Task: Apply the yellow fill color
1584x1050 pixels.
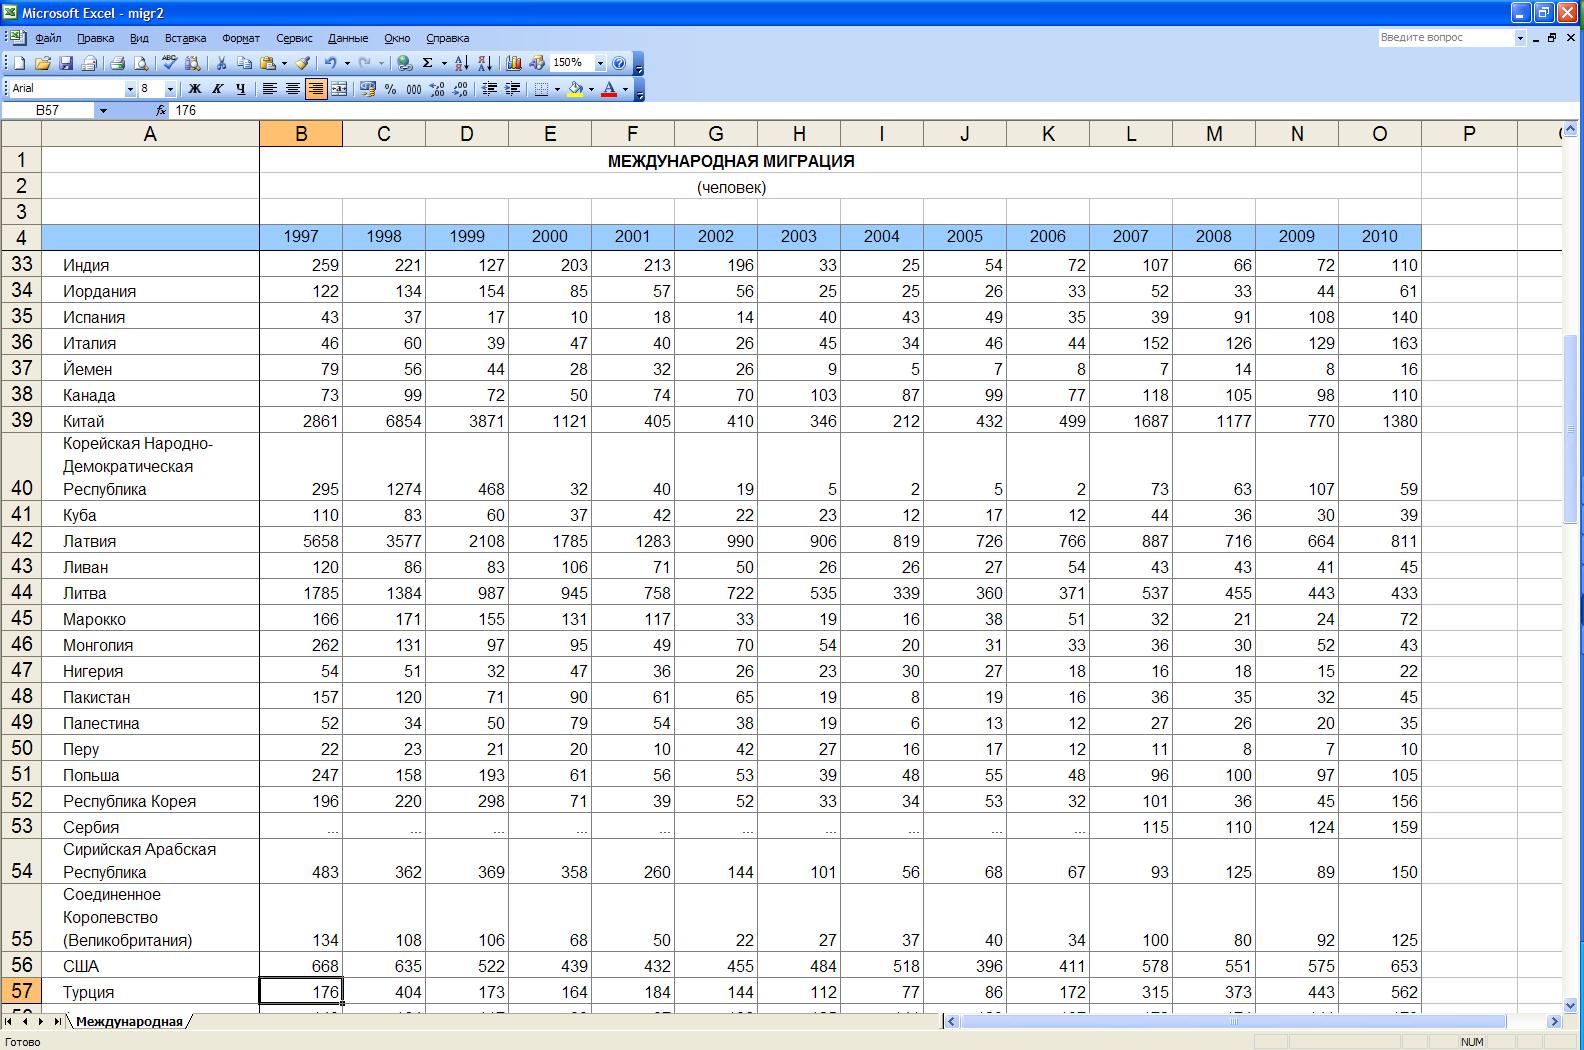Action: [575, 89]
